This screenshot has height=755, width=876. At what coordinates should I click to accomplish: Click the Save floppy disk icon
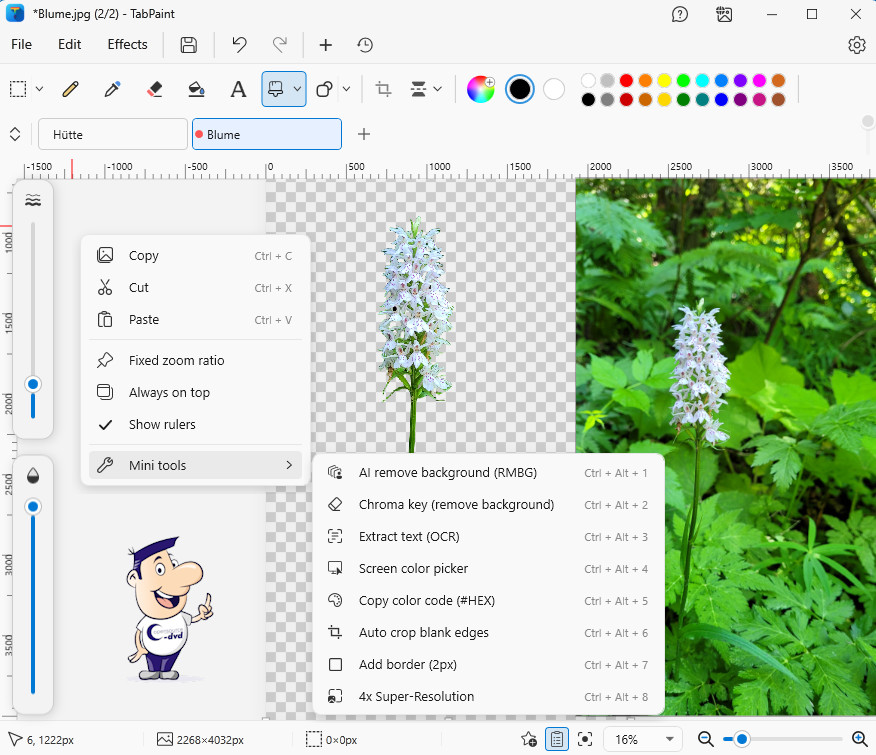pyautogui.click(x=188, y=45)
